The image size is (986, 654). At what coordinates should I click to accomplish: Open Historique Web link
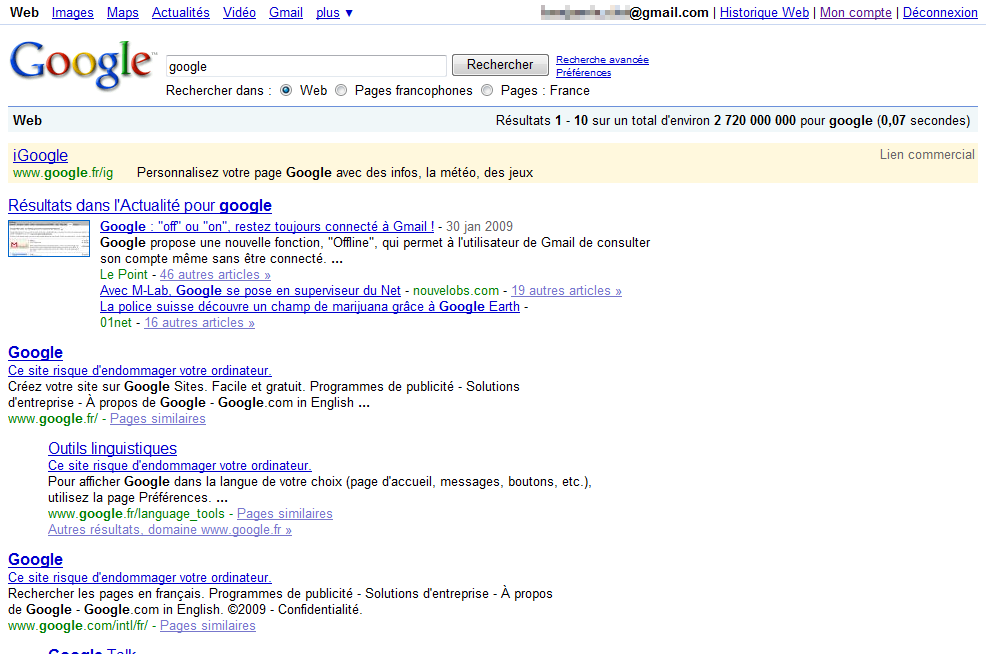[764, 13]
